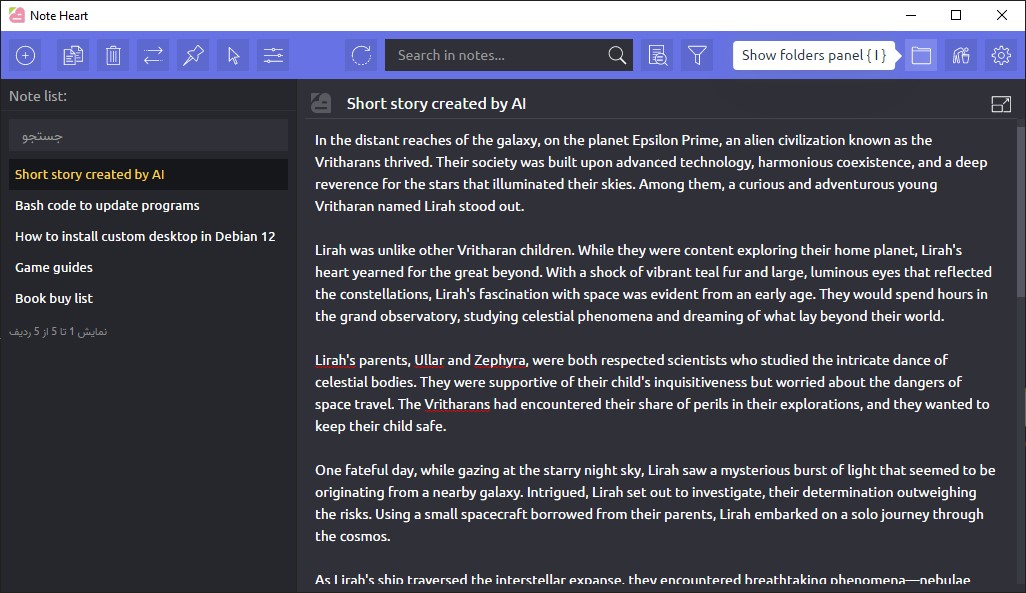Pin the current note
Screen dimensions: 1026x593
pyautogui.click(x=193, y=56)
